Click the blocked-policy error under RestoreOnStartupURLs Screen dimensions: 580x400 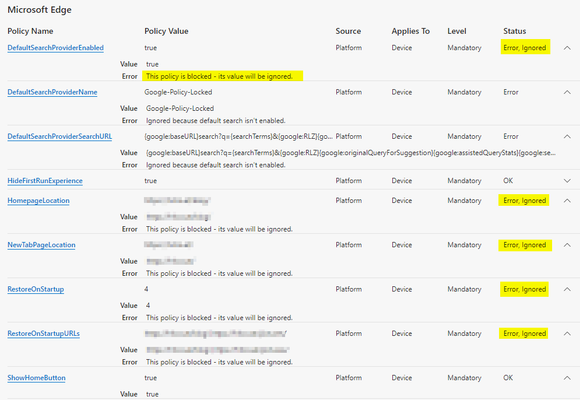219,363
